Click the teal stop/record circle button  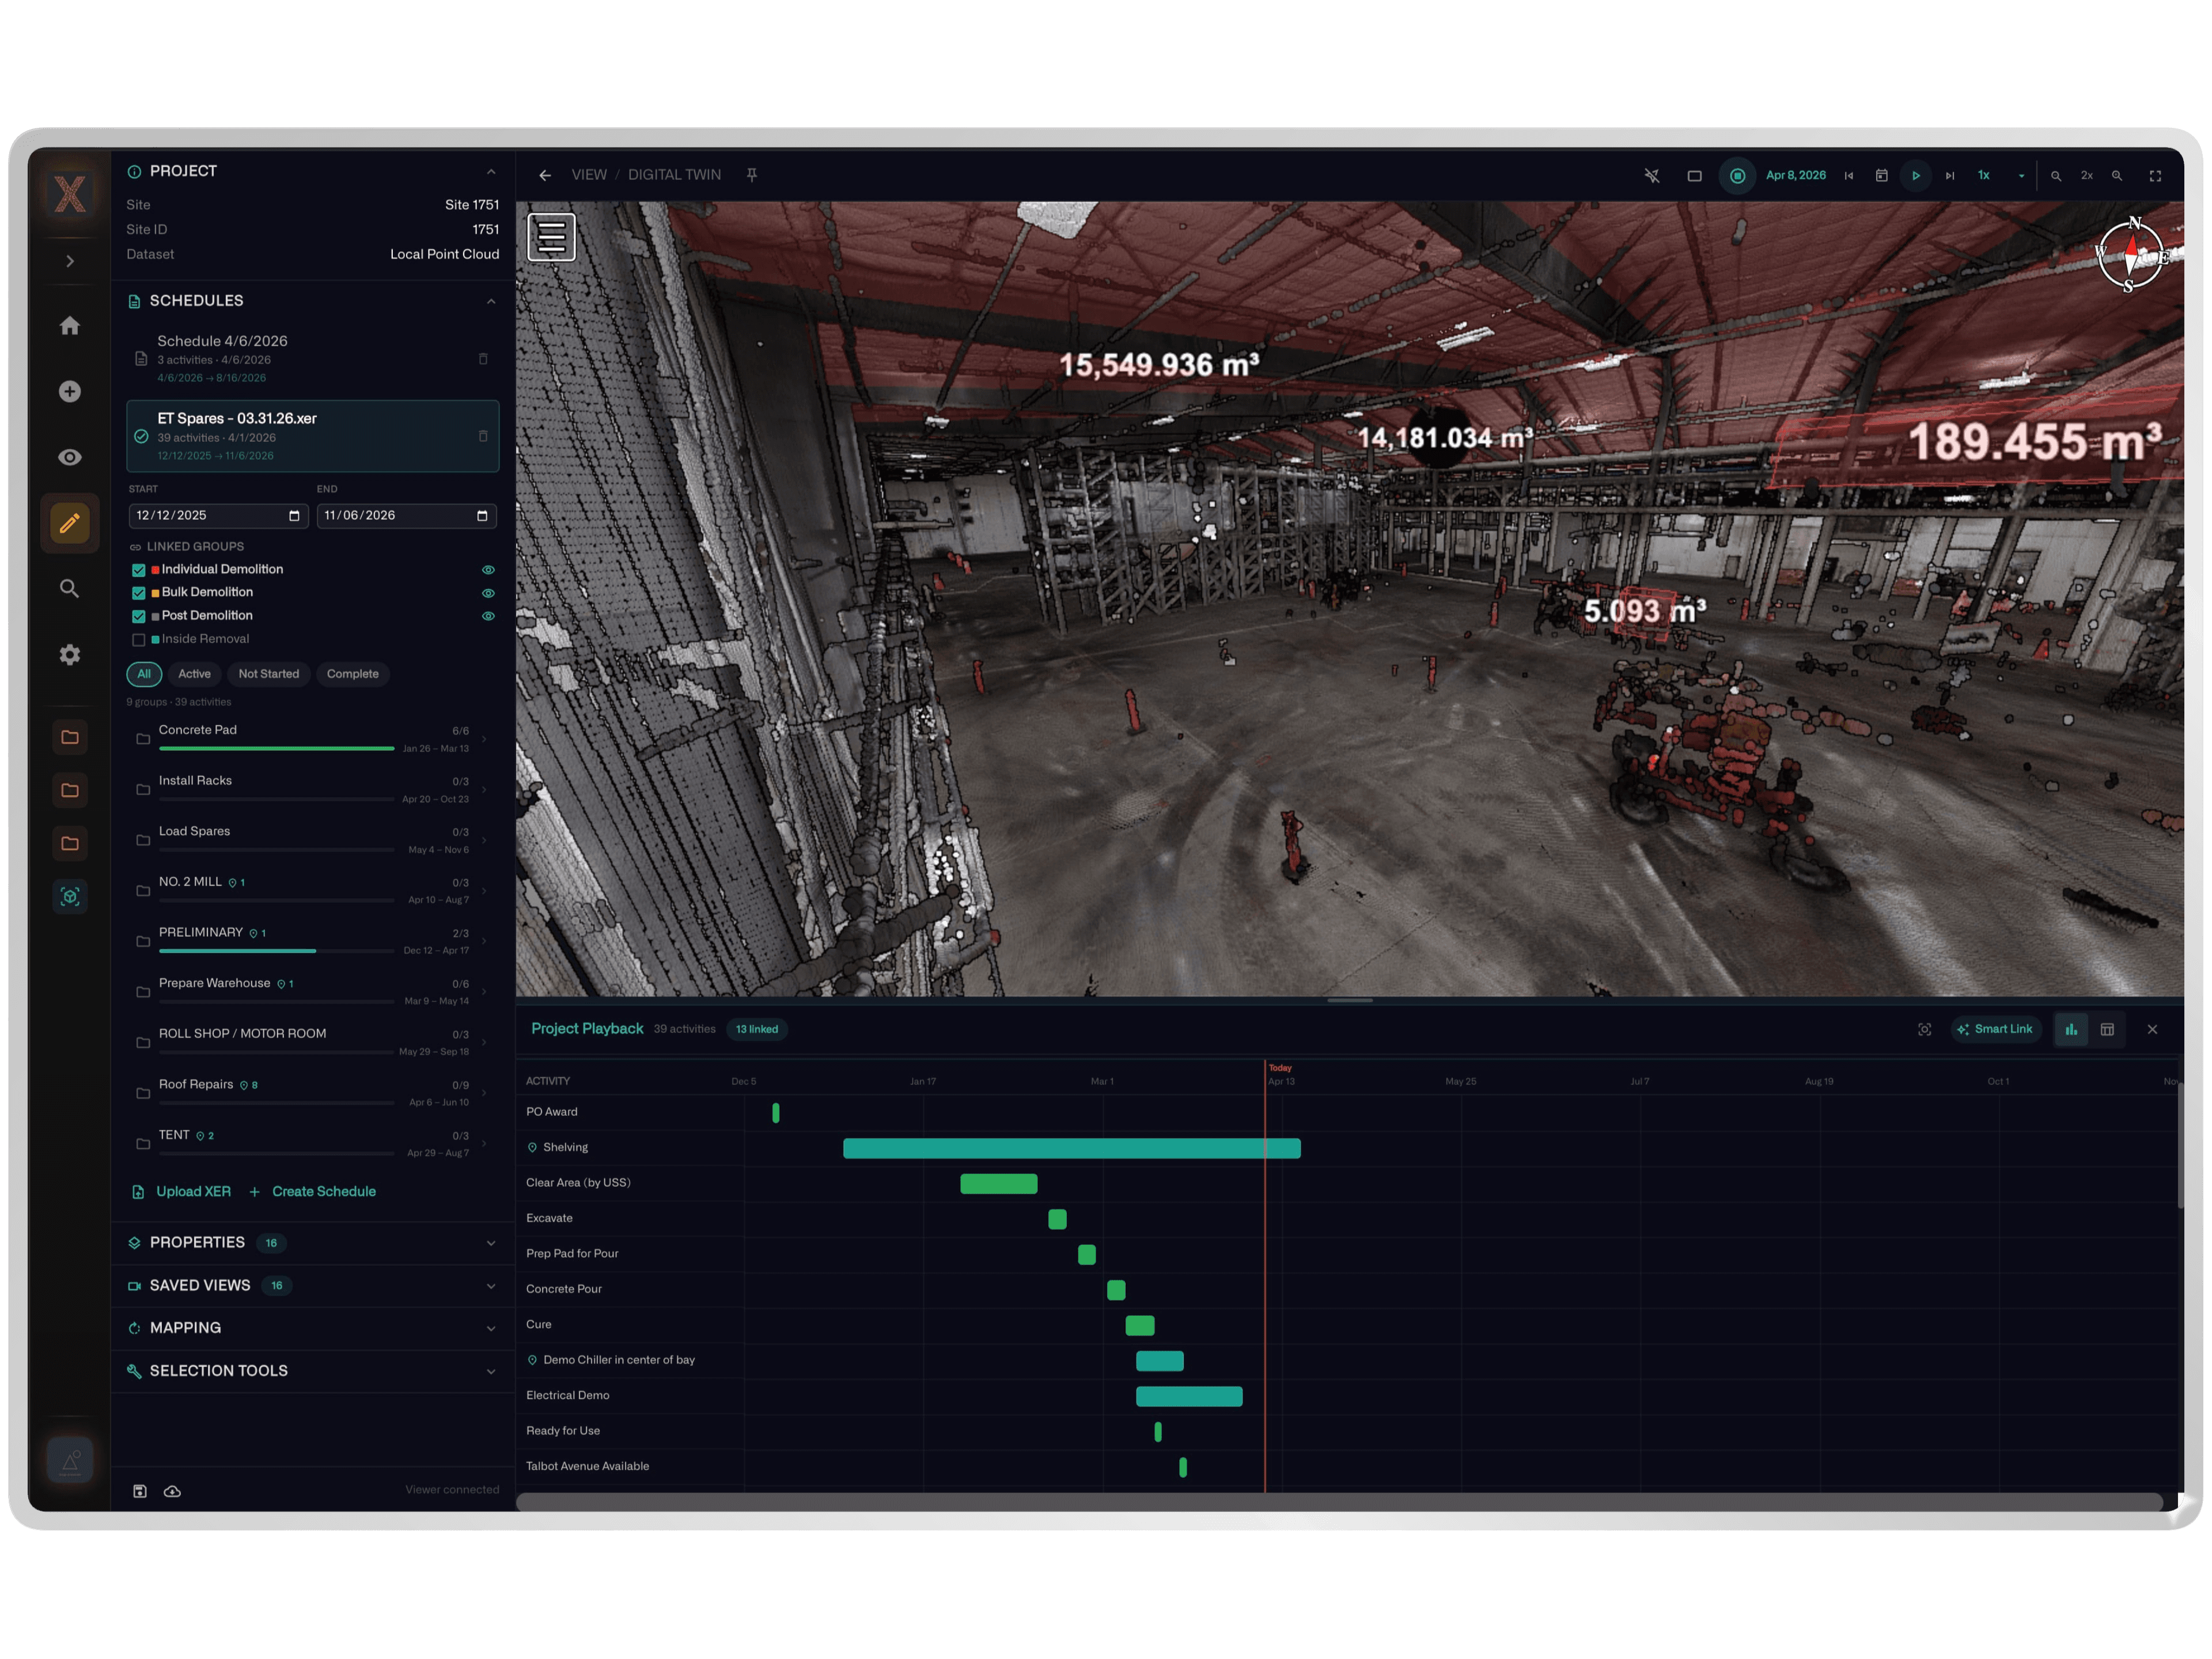click(x=1737, y=176)
